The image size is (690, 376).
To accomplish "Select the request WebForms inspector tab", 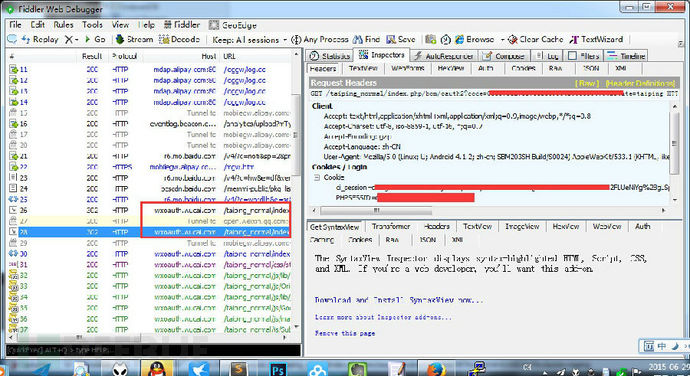I will [407, 69].
